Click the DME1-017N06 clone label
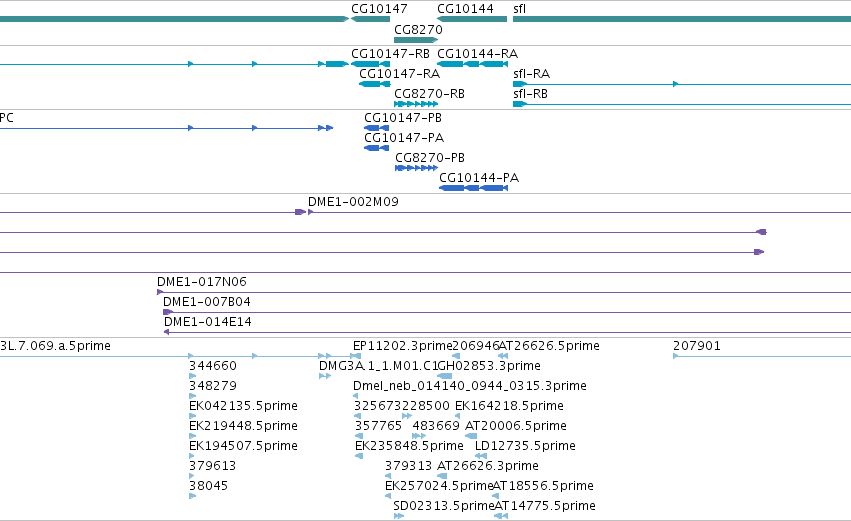Image resolution: width=851 pixels, height=521 pixels. coord(202,282)
